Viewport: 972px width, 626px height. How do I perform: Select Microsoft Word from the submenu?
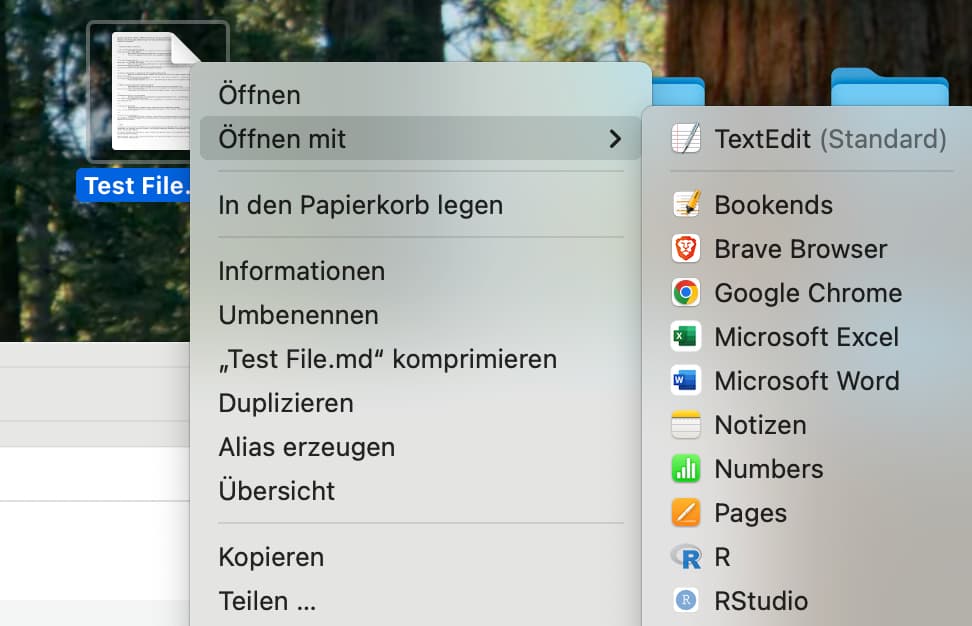click(x=806, y=381)
